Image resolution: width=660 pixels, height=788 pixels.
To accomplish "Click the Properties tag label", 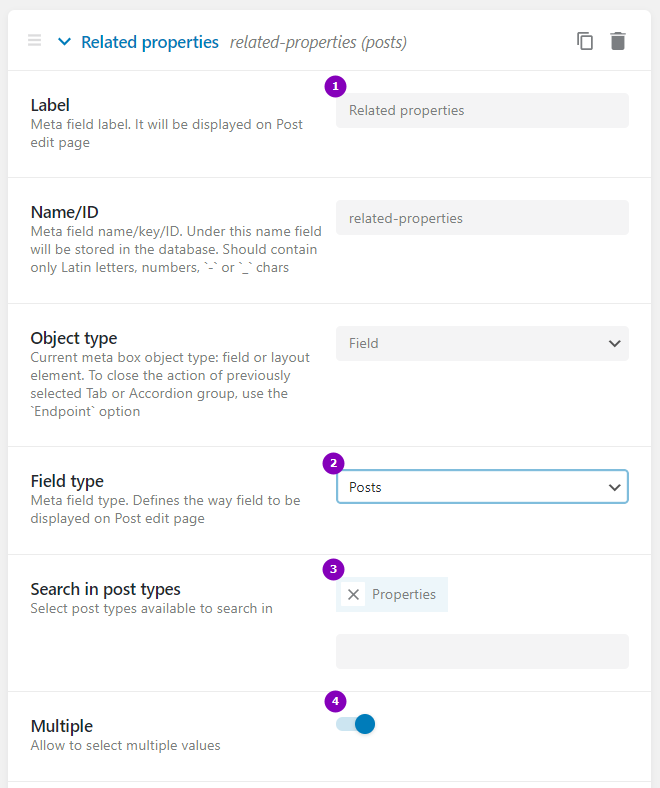I will (x=404, y=595).
